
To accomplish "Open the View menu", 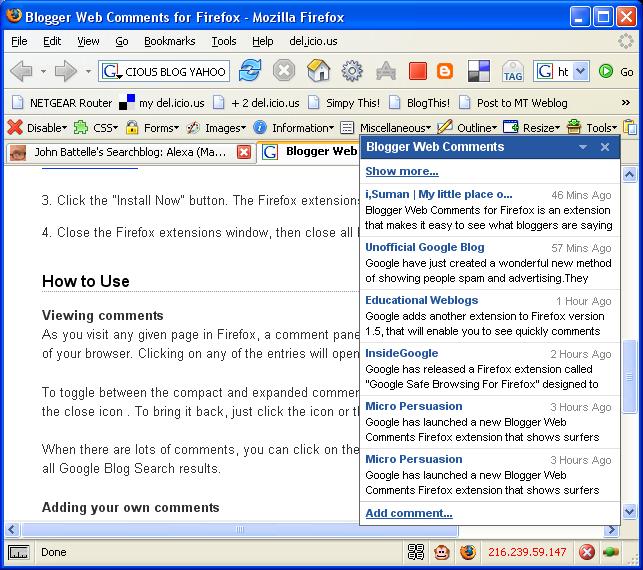I will 88,41.
